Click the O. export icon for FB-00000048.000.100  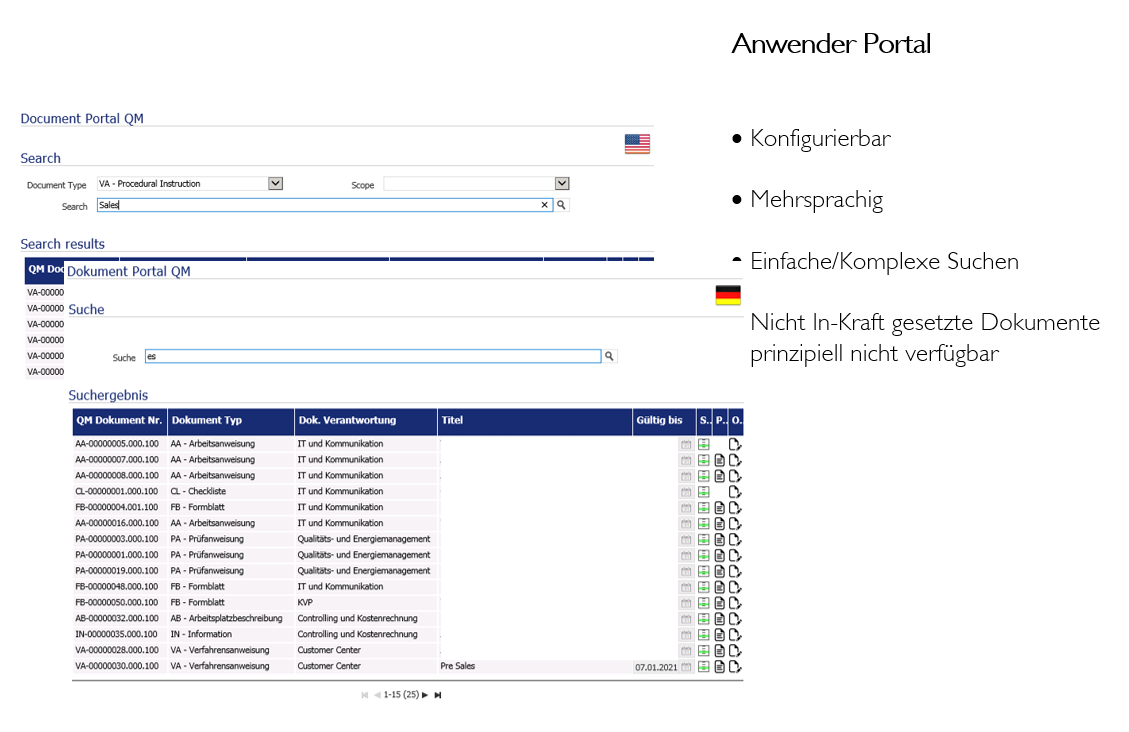(735, 587)
